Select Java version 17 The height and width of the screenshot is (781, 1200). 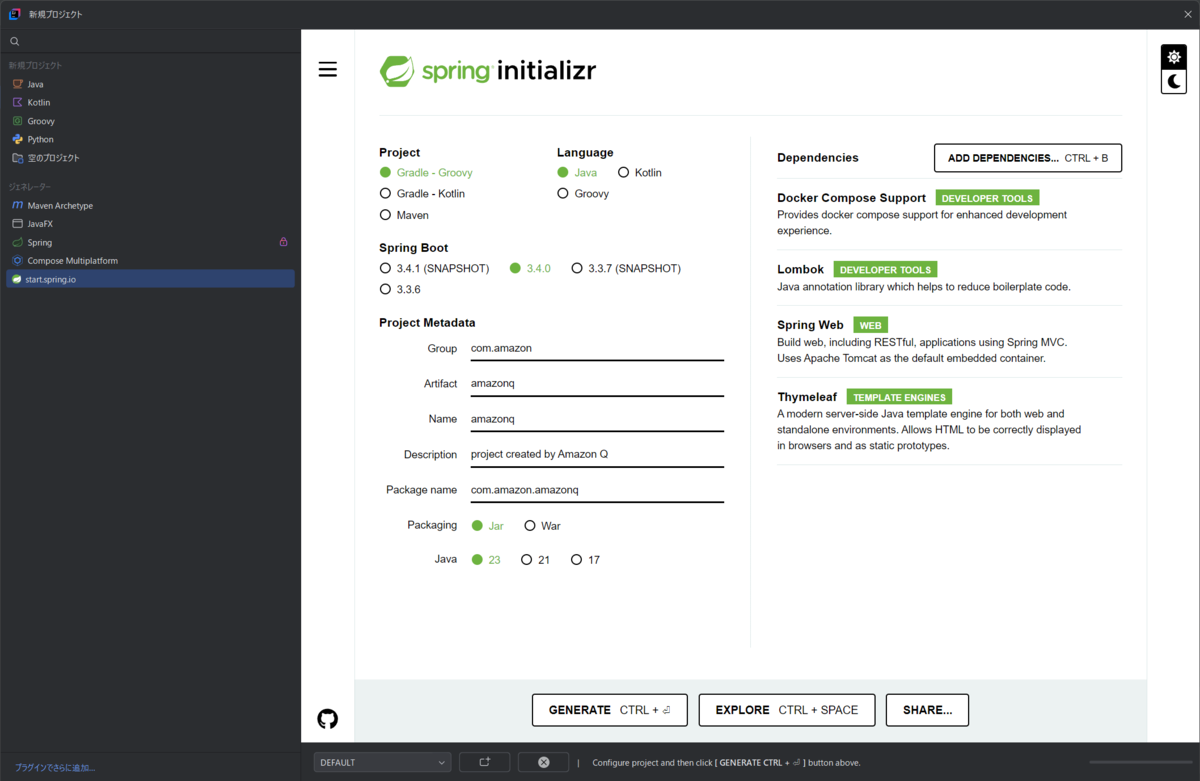pyautogui.click(x=585, y=559)
